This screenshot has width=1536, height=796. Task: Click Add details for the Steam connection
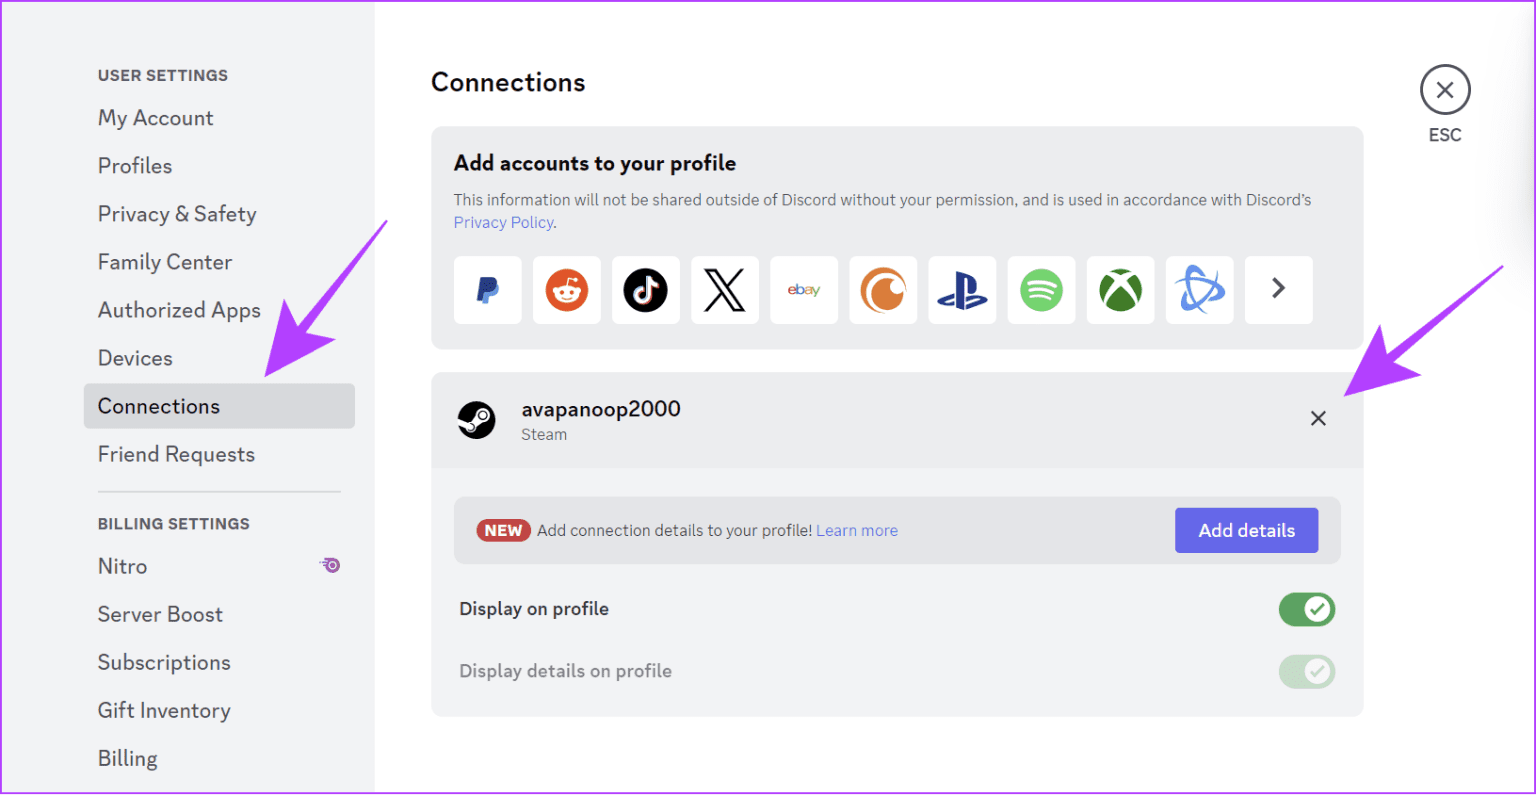point(1246,530)
